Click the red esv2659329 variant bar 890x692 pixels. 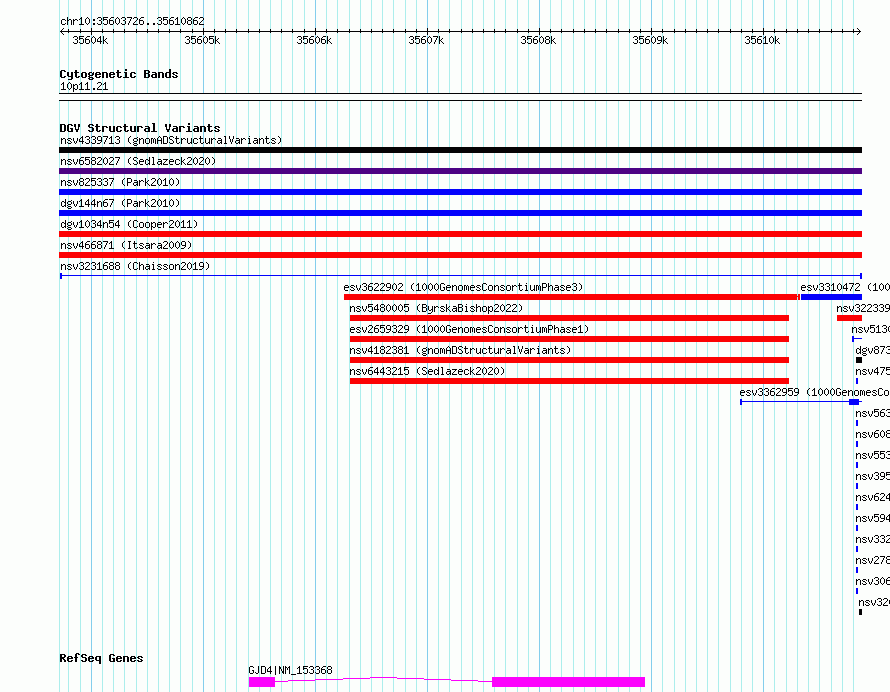click(569, 339)
